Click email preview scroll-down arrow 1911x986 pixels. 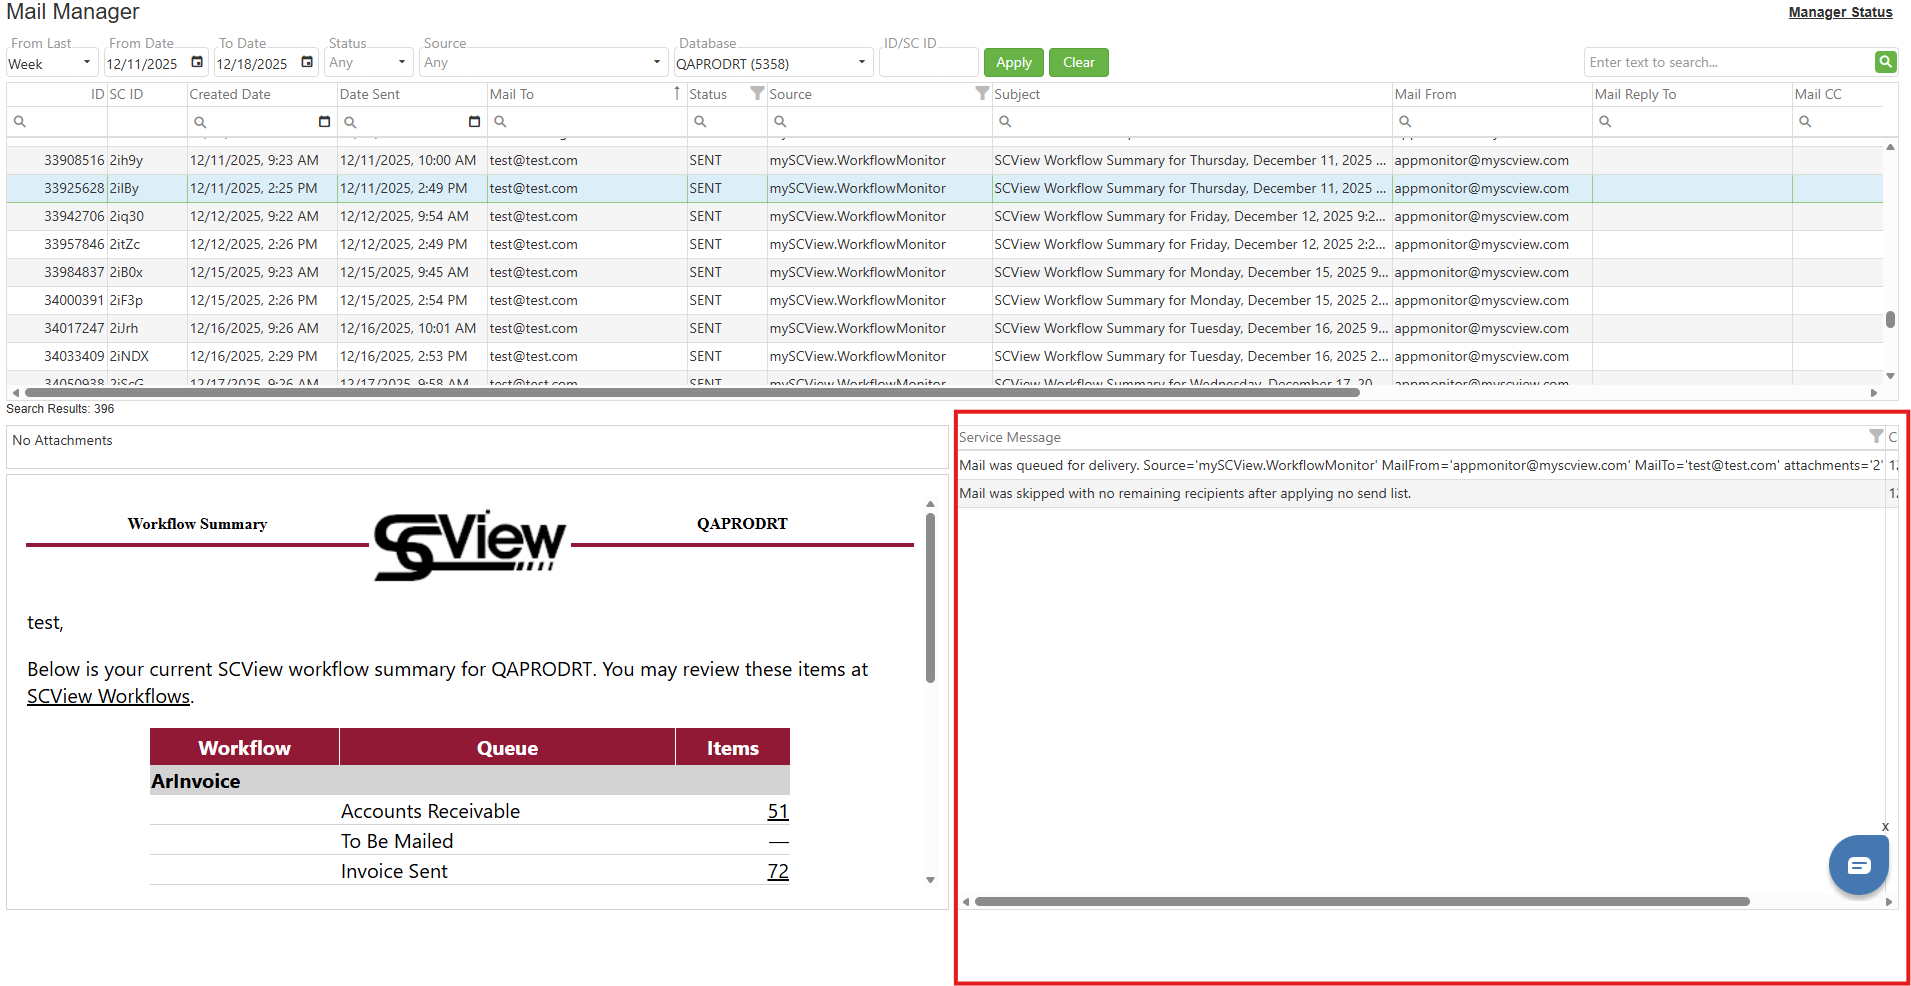point(930,880)
